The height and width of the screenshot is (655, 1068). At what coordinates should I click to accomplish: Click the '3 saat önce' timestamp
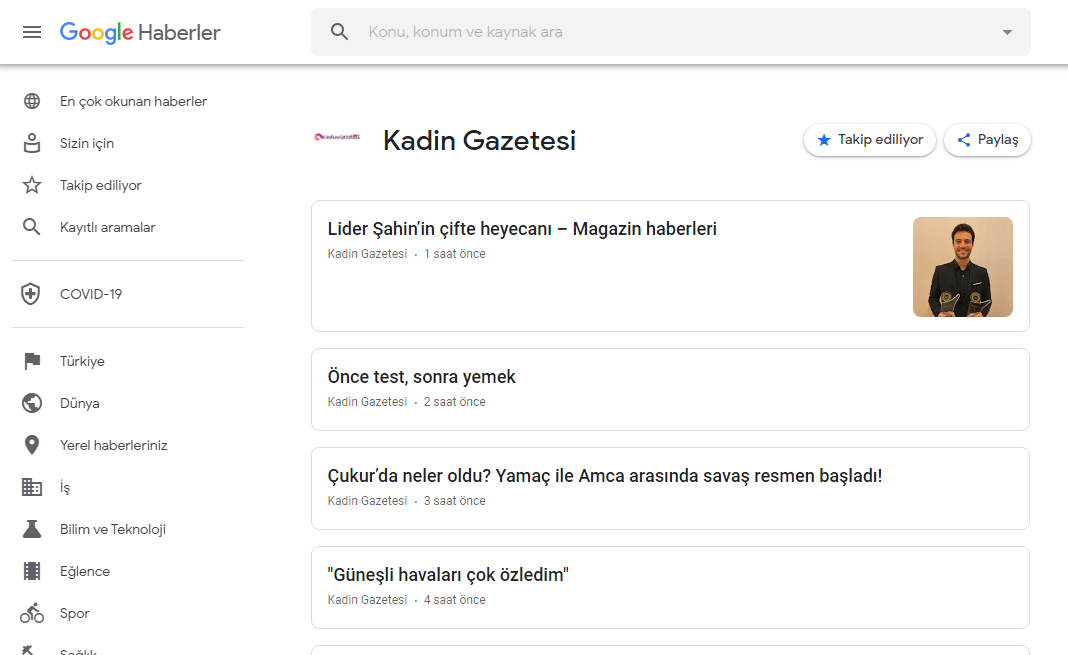454,501
